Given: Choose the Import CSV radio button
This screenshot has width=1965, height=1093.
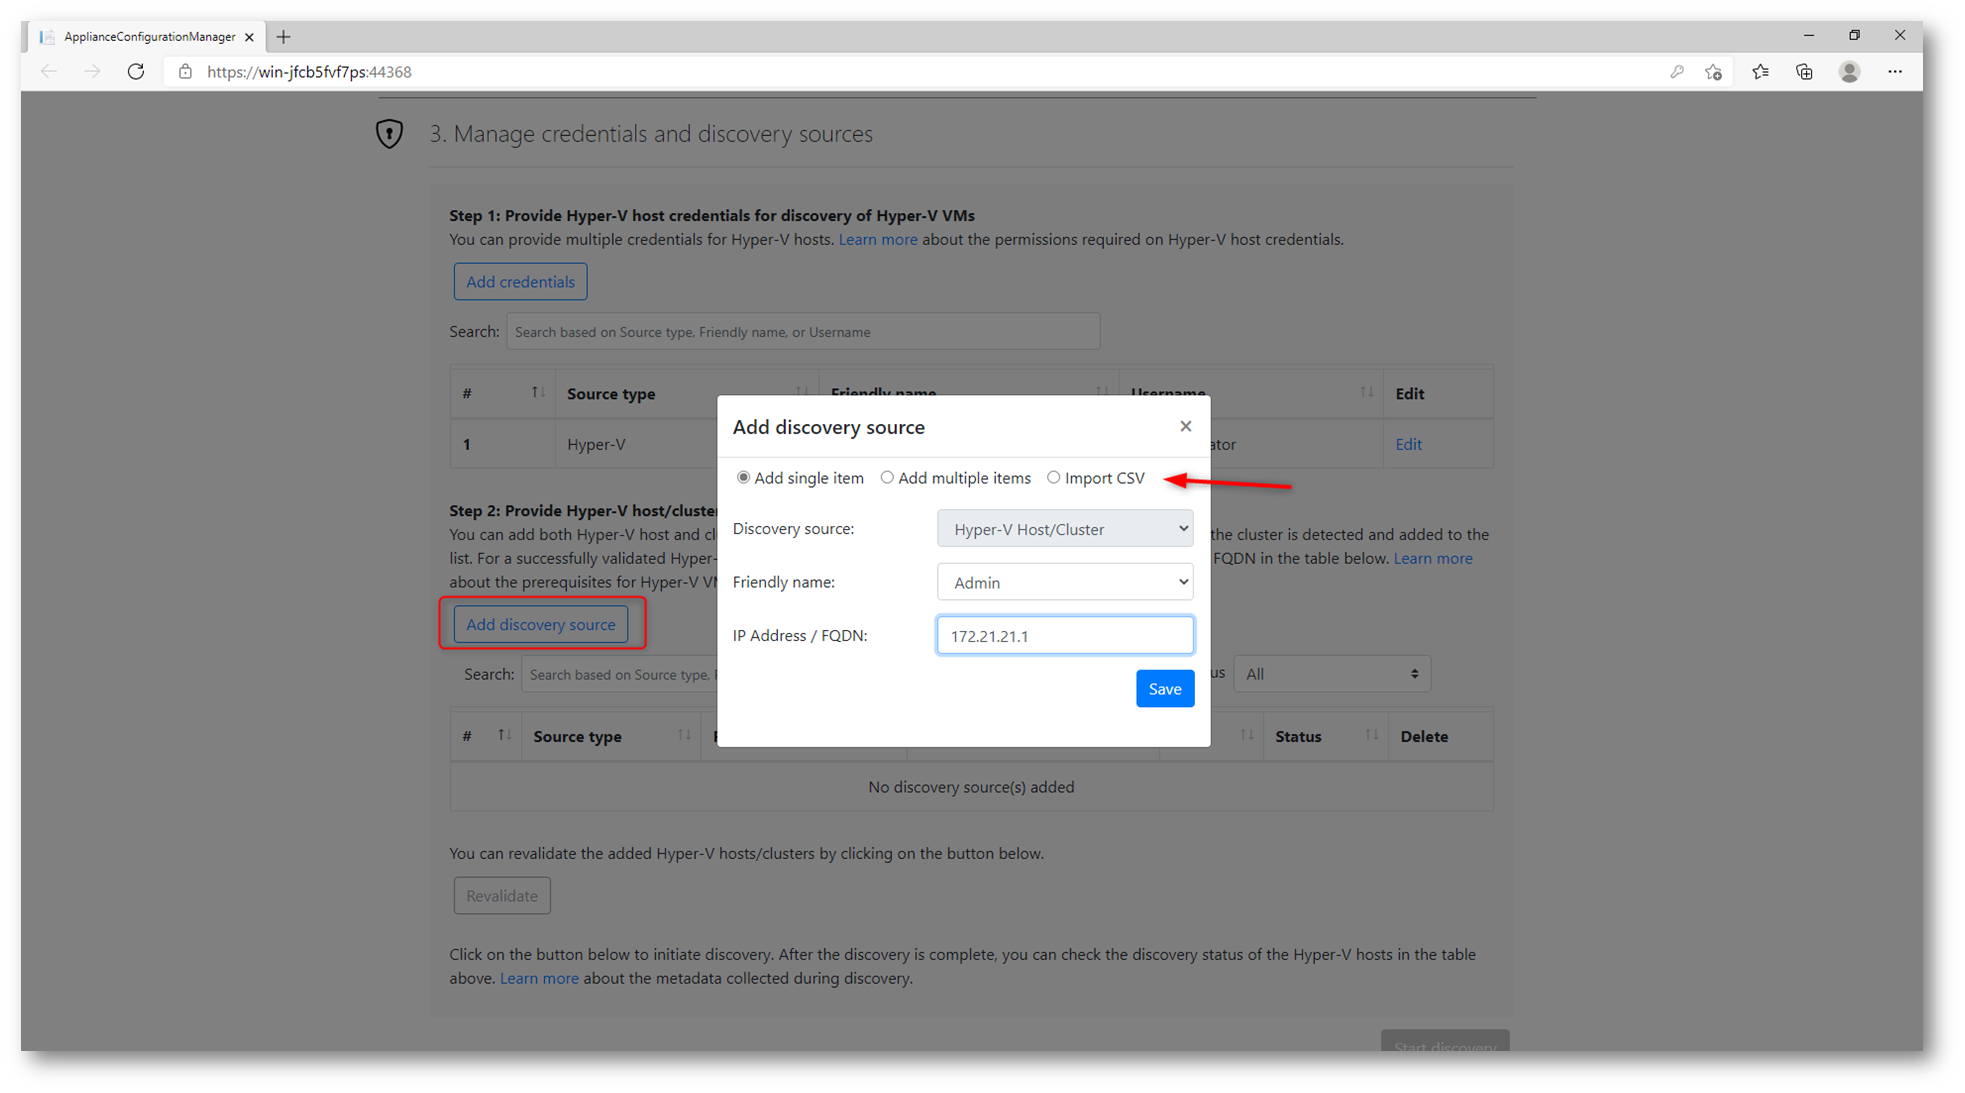Looking at the screenshot, I should 1053,478.
